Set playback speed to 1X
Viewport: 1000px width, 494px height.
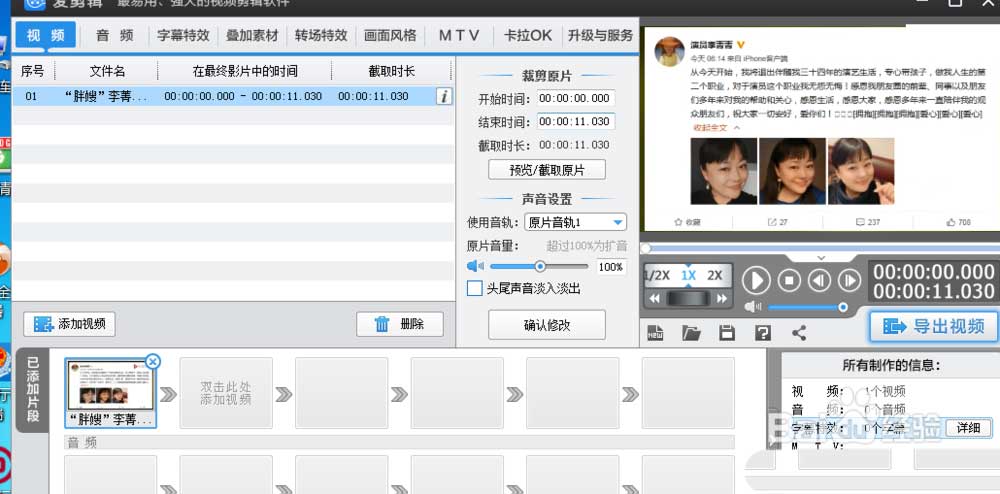click(688, 276)
